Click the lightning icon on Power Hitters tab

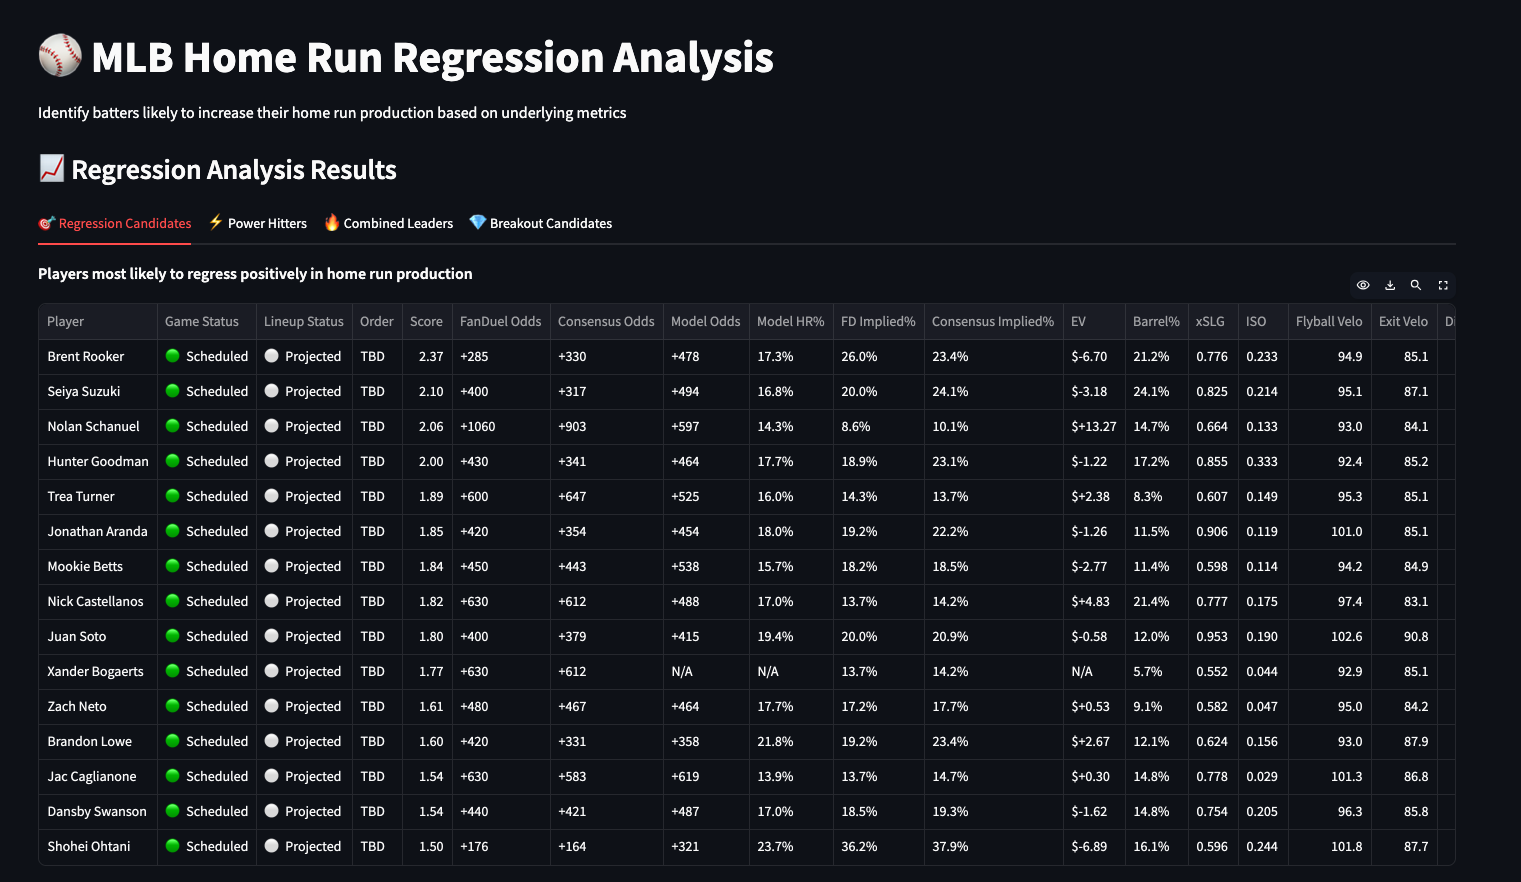(x=215, y=222)
